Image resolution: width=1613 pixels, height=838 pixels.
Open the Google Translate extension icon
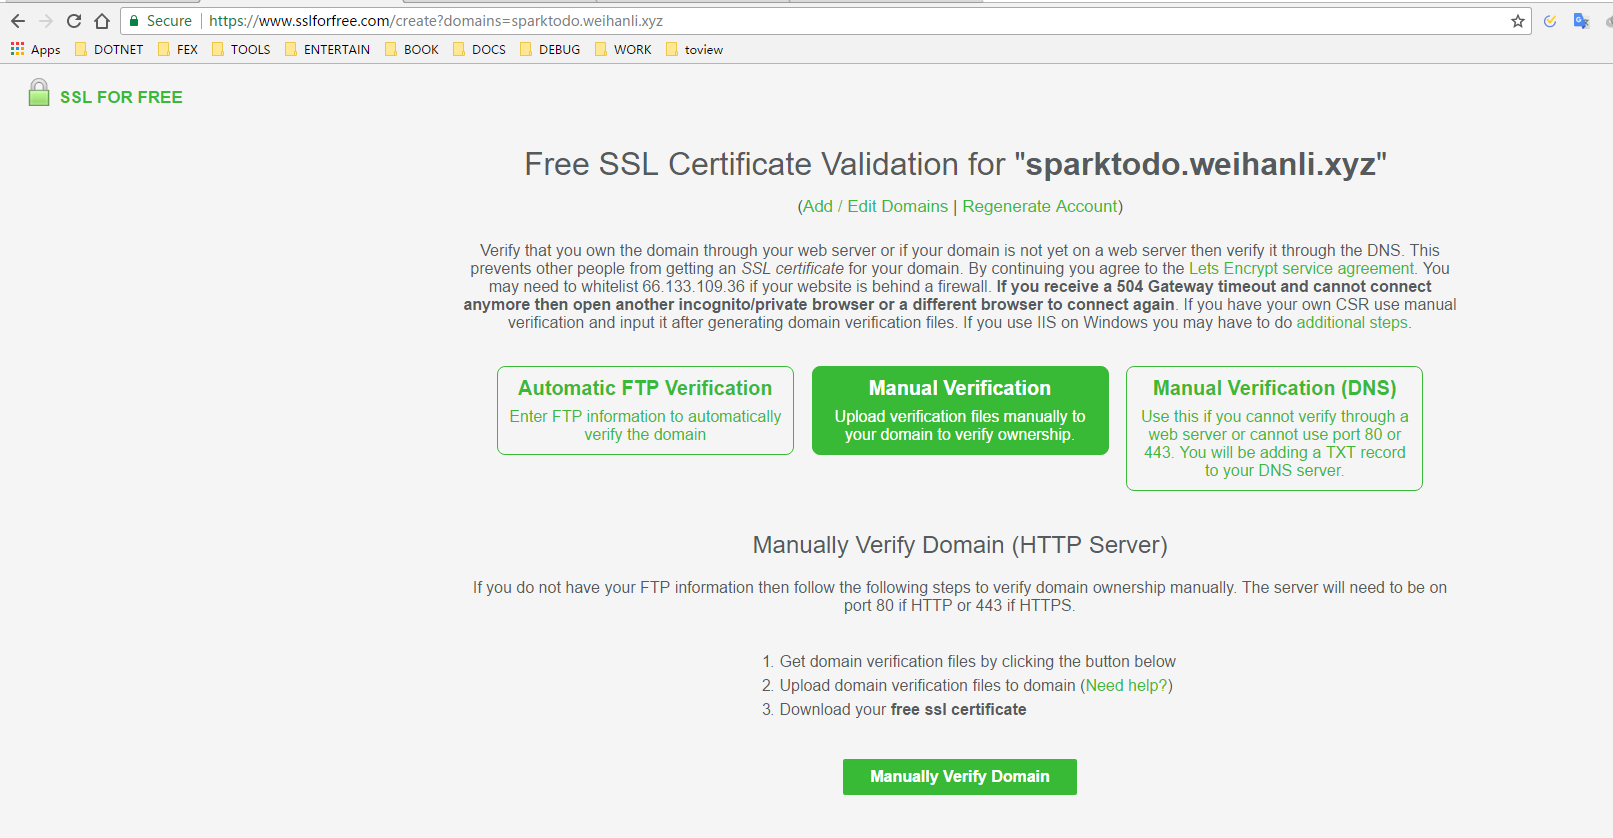pyautogui.click(x=1581, y=21)
